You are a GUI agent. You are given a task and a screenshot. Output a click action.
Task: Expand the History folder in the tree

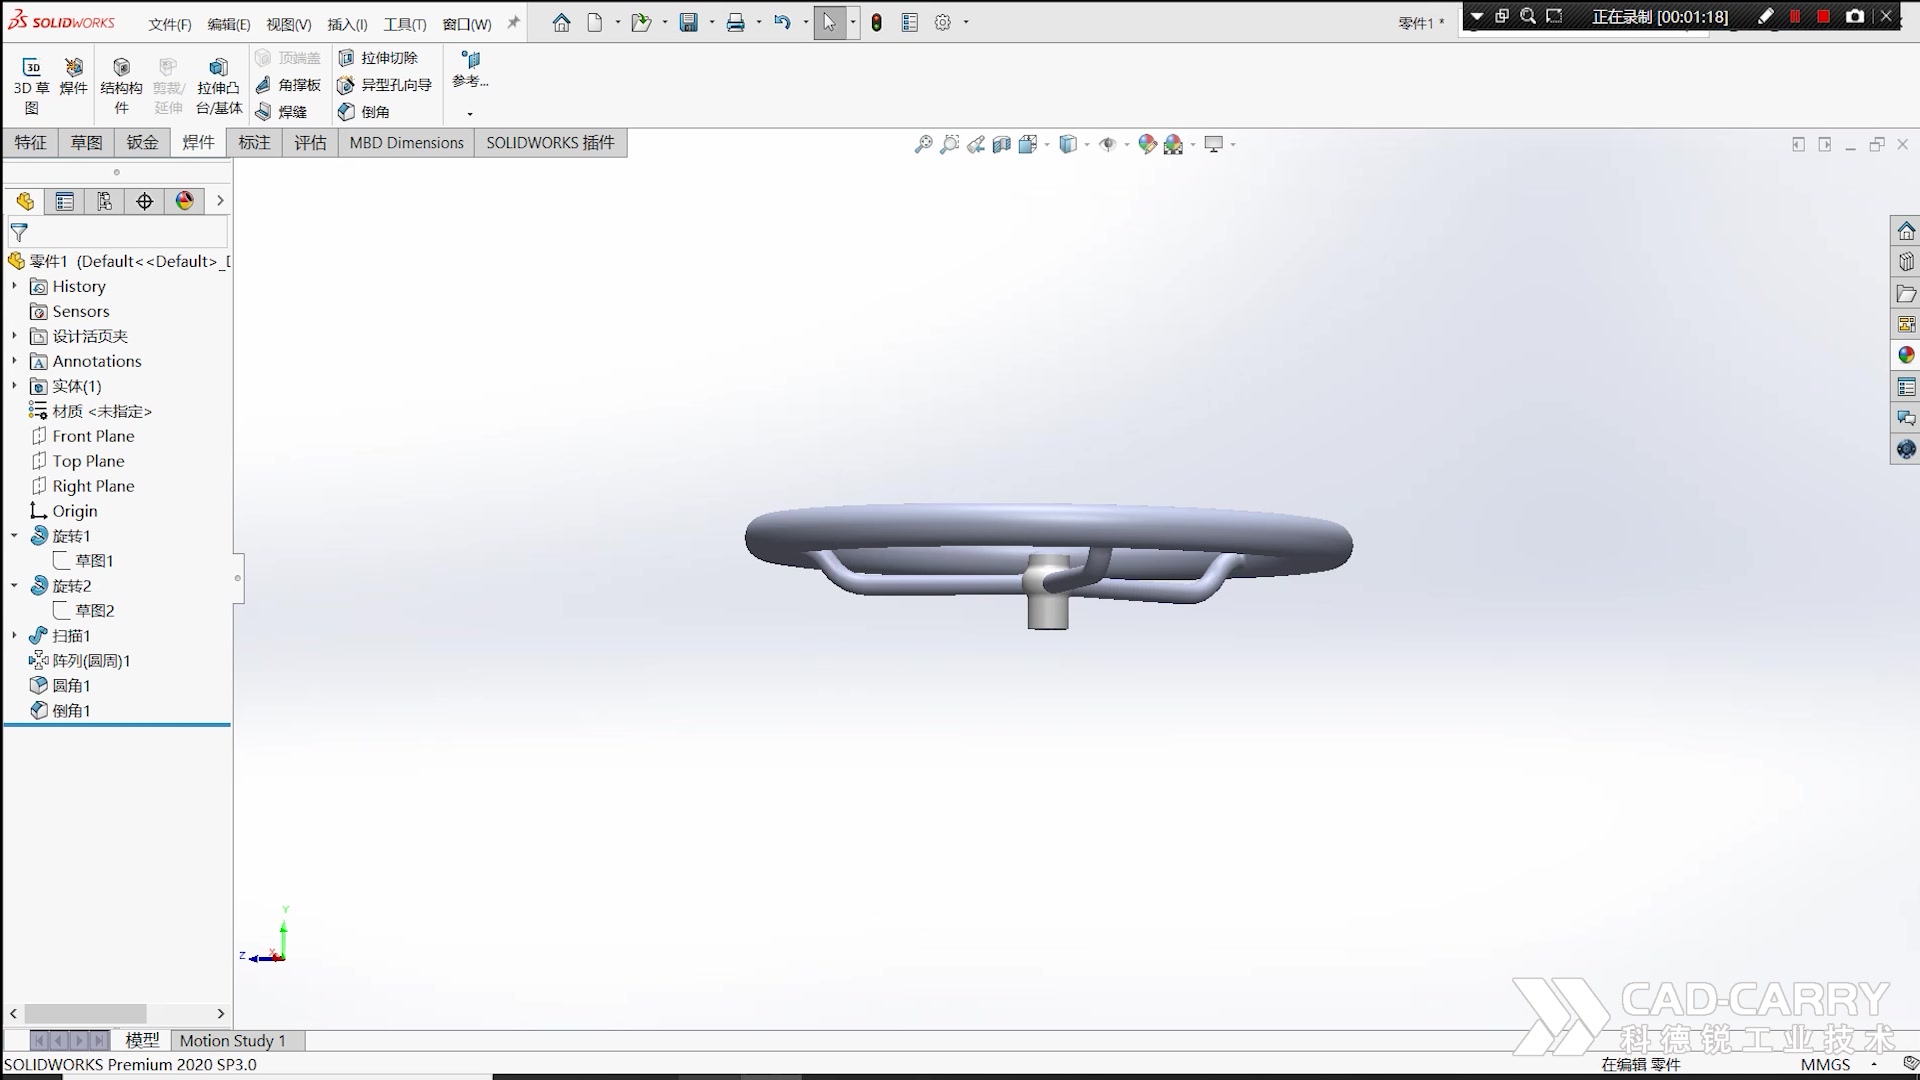click(x=14, y=286)
